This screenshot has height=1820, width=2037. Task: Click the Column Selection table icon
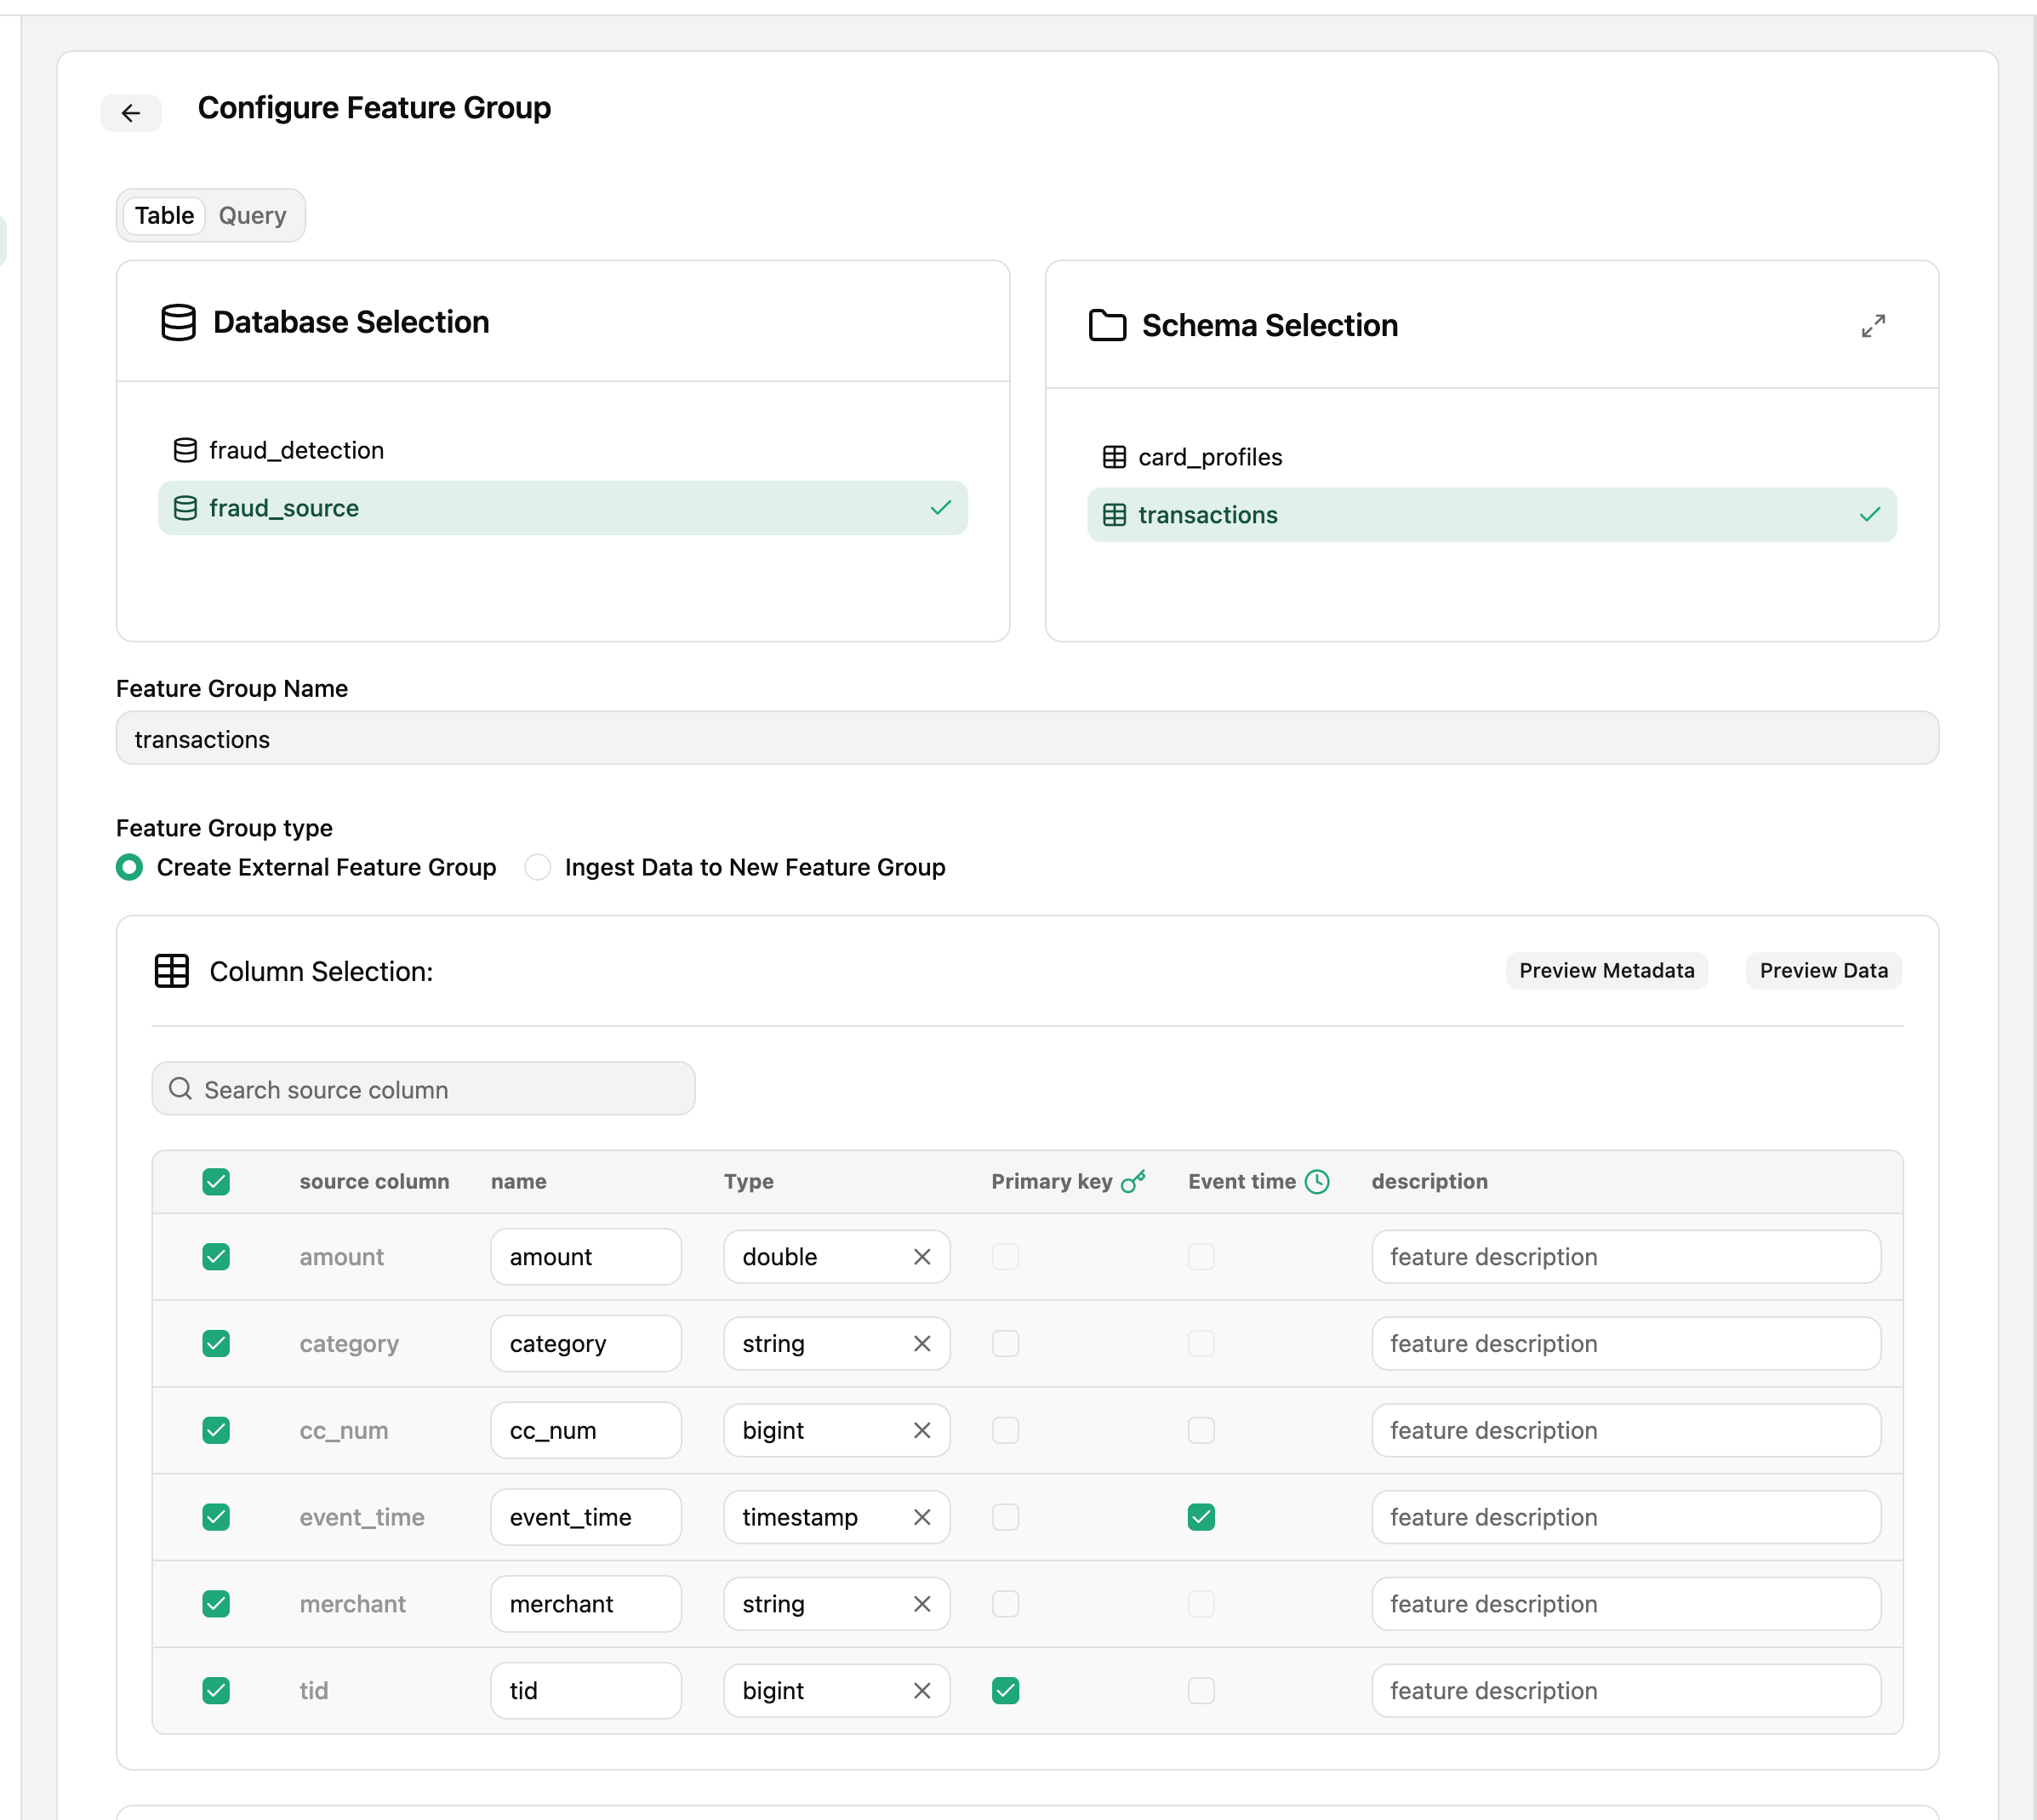point(172,971)
